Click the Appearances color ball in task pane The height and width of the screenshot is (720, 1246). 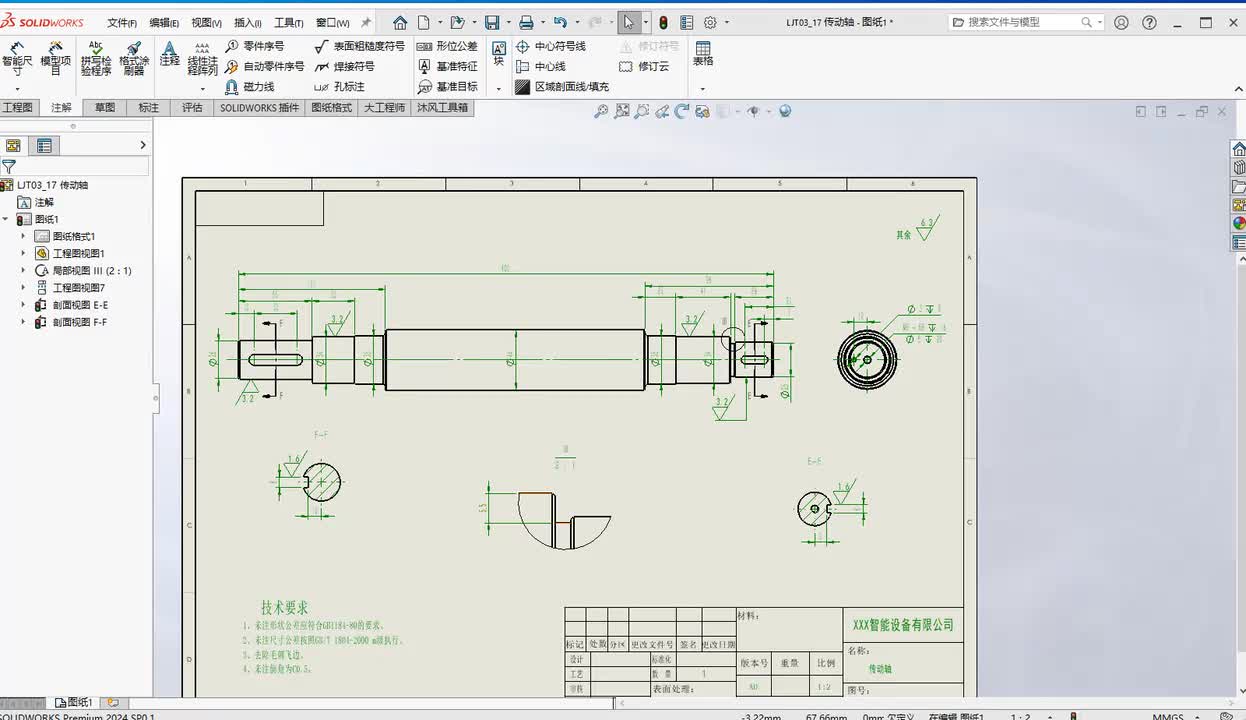1238,223
